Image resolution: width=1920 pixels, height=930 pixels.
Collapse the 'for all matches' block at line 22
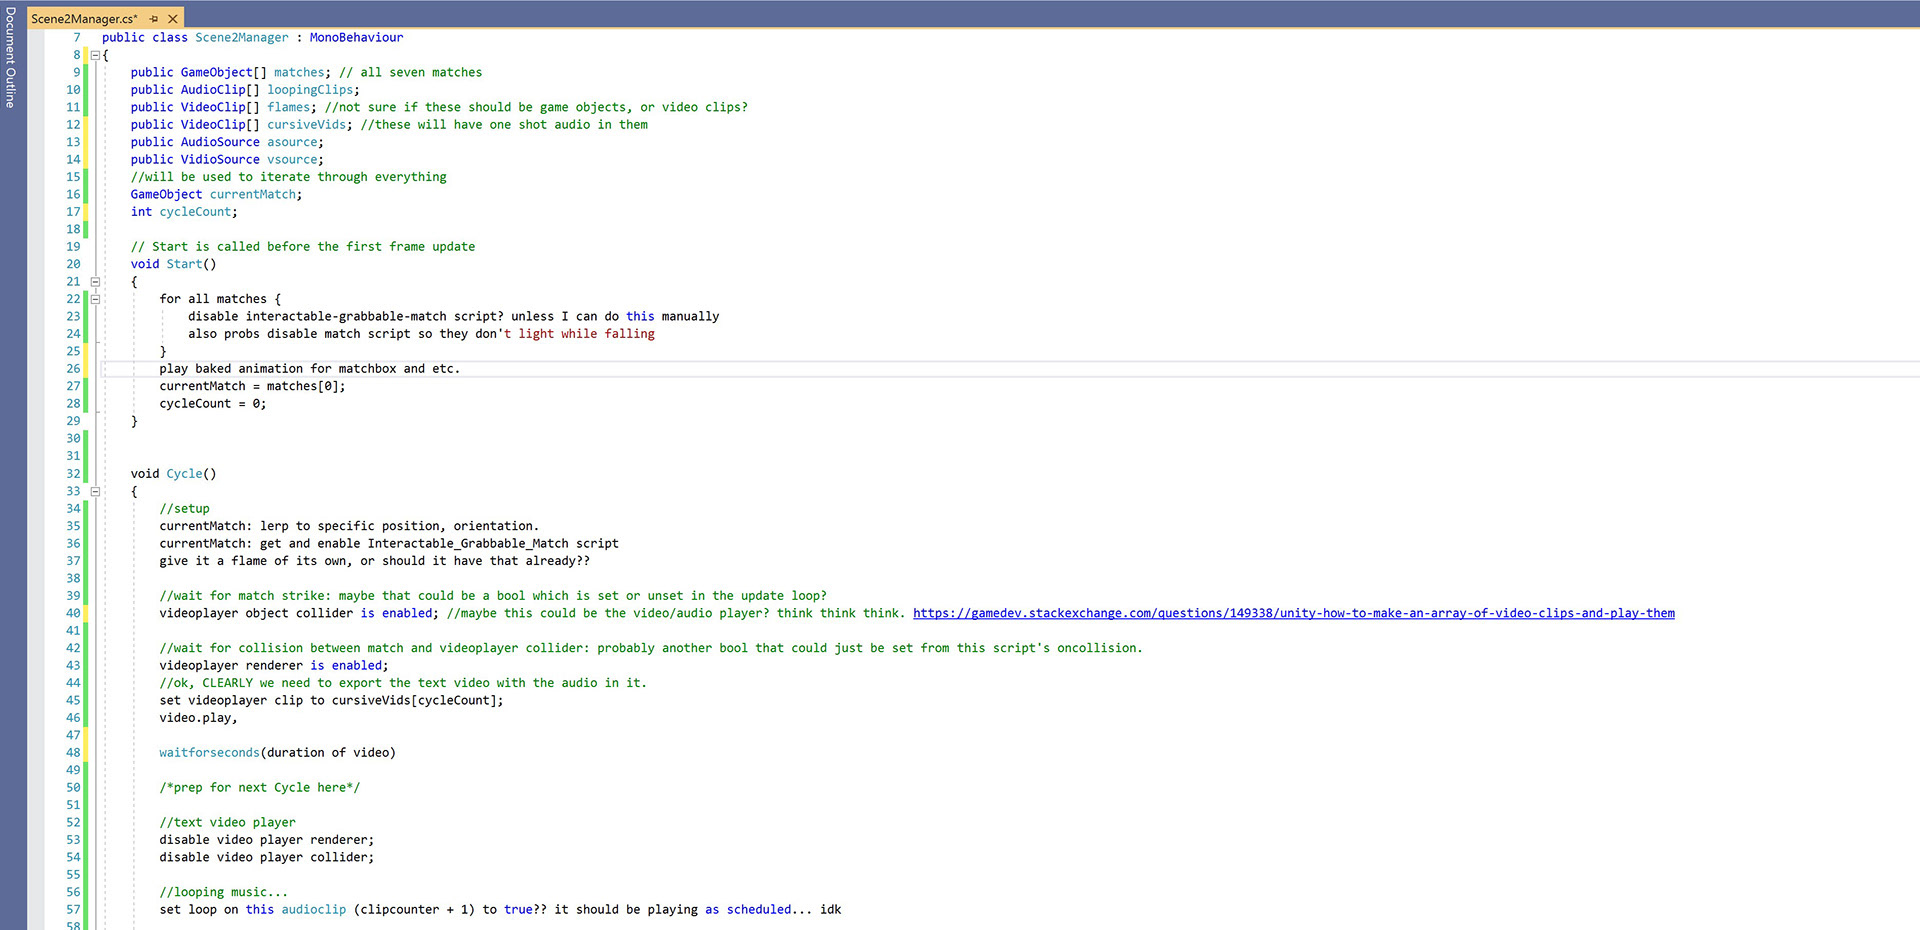point(96,299)
